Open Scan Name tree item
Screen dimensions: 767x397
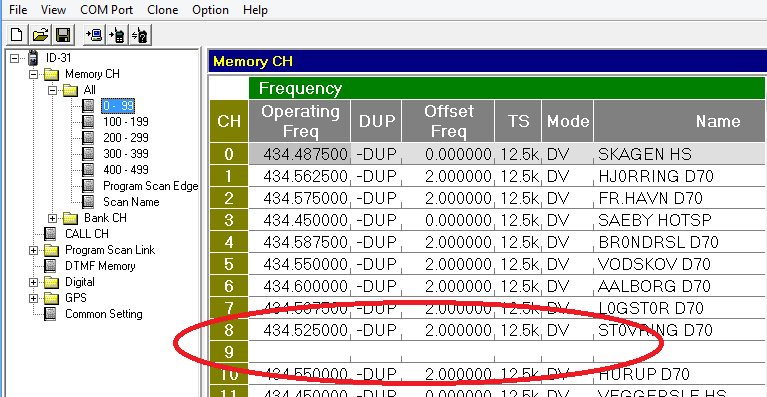click(x=131, y=202)
